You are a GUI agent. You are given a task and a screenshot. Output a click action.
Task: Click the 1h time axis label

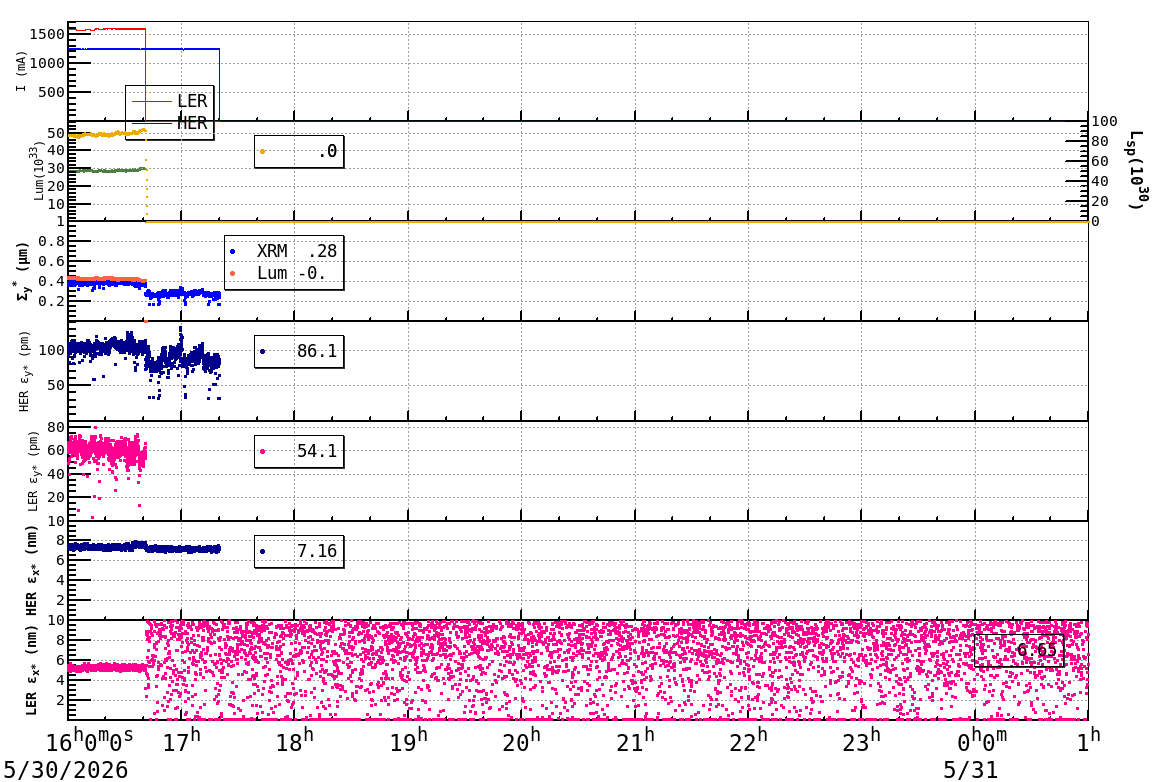coord(1089,741)
